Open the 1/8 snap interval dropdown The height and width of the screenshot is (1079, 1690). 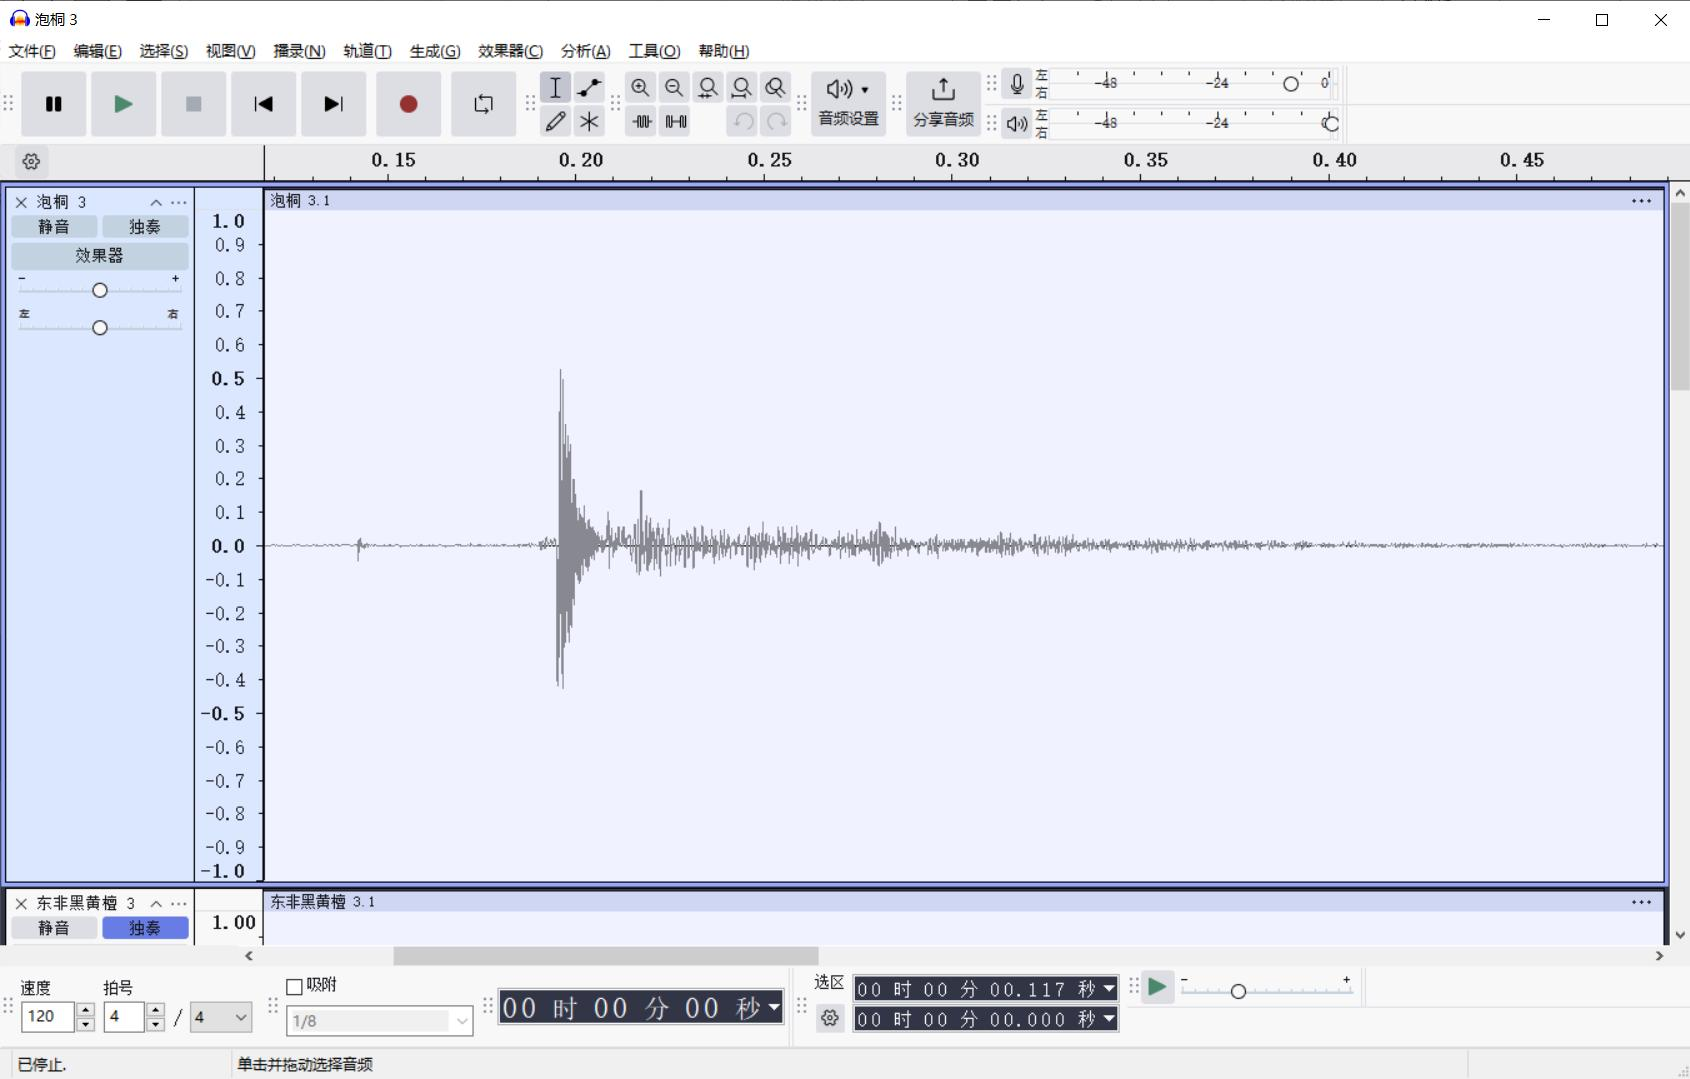click(378, 1020)
